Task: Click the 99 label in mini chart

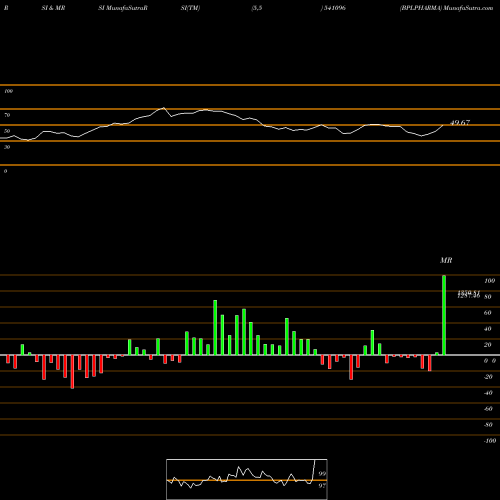Action: coord(322,474)
